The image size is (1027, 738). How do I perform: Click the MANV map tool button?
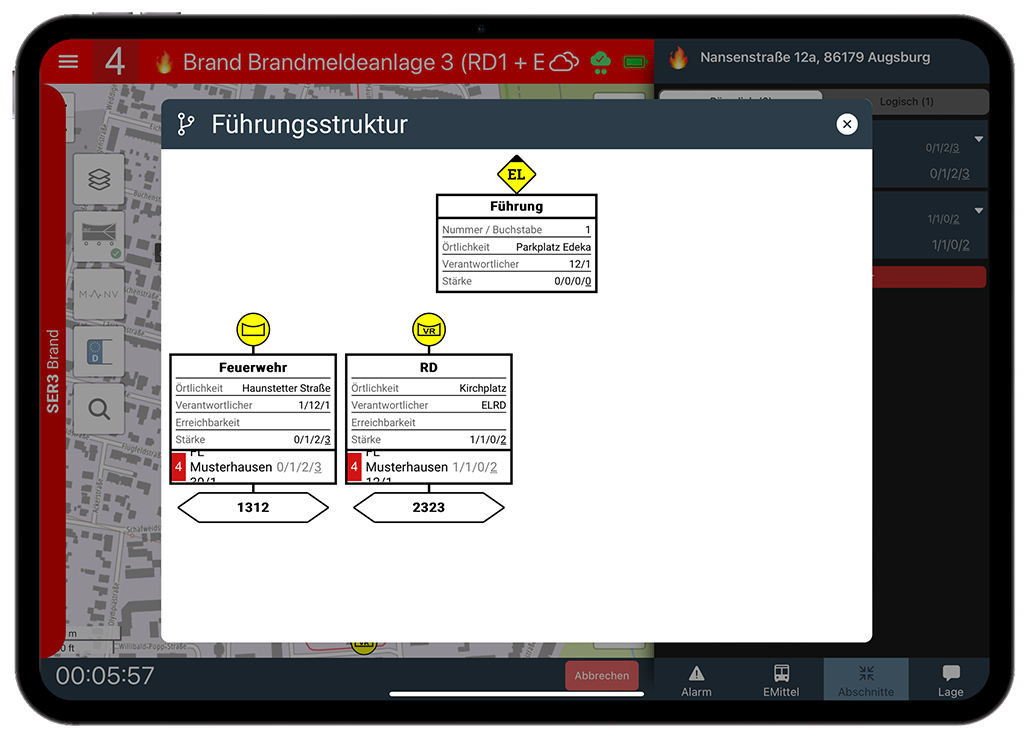[99, 294]
